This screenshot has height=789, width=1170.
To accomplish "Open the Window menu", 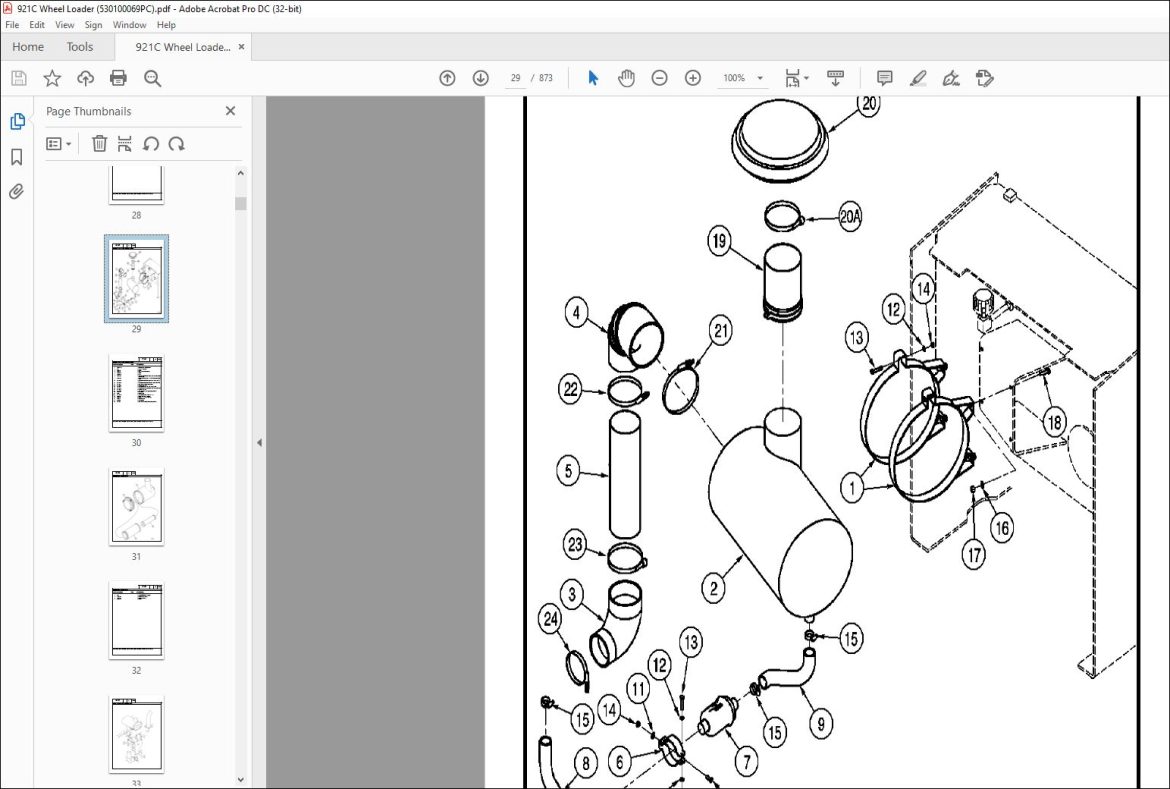I will [129, 25].
